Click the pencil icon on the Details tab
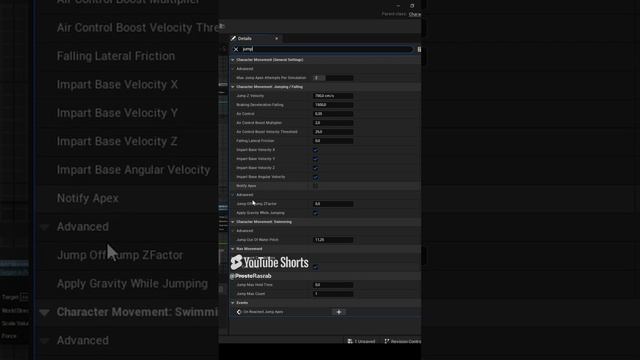This screenshot has width=640, height=360. (233, 38)
